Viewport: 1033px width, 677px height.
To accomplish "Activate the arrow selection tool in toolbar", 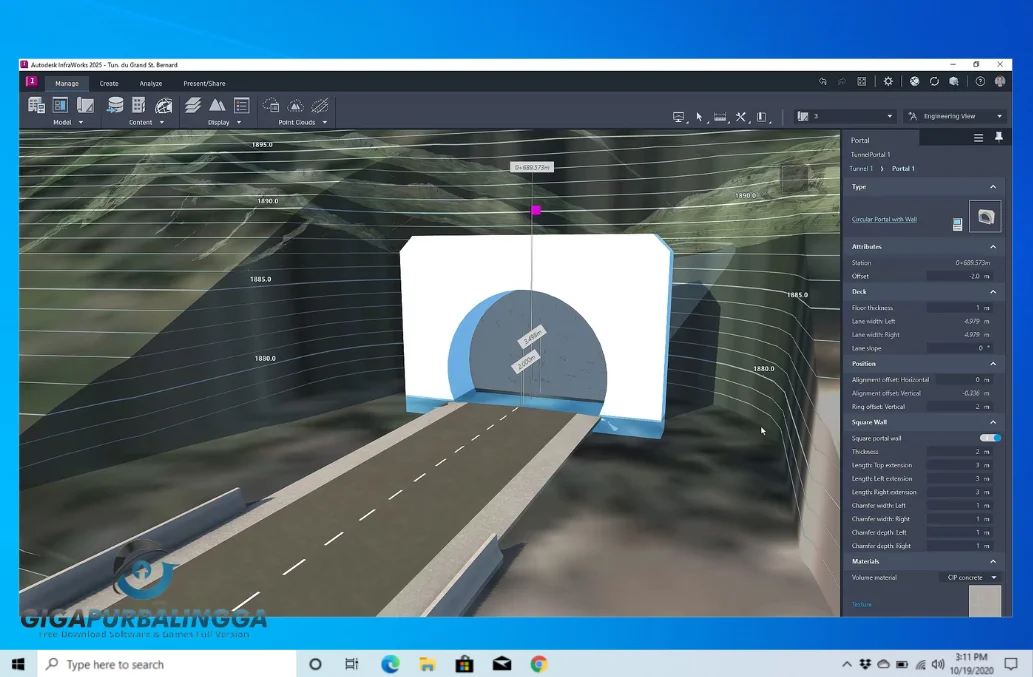I will [x=699, y=117].
